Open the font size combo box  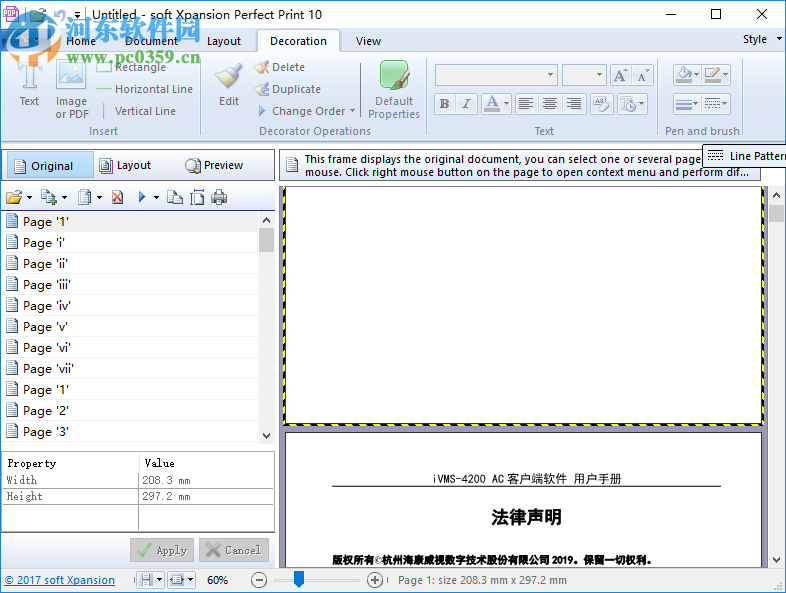(584, 75)
